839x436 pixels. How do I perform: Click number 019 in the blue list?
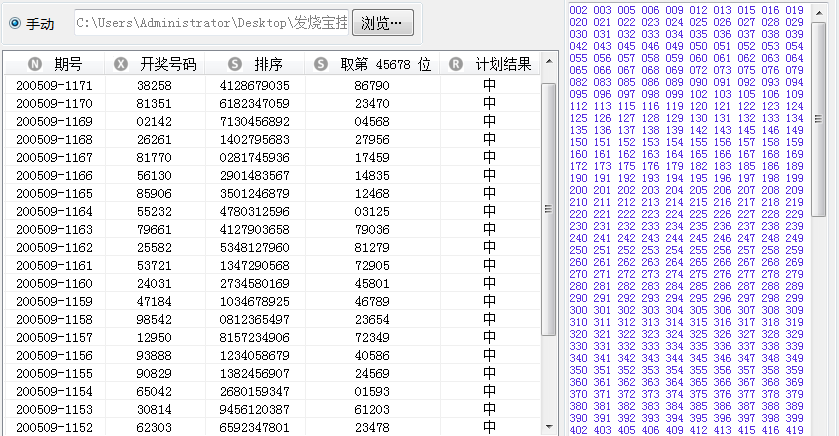point(795,10)
